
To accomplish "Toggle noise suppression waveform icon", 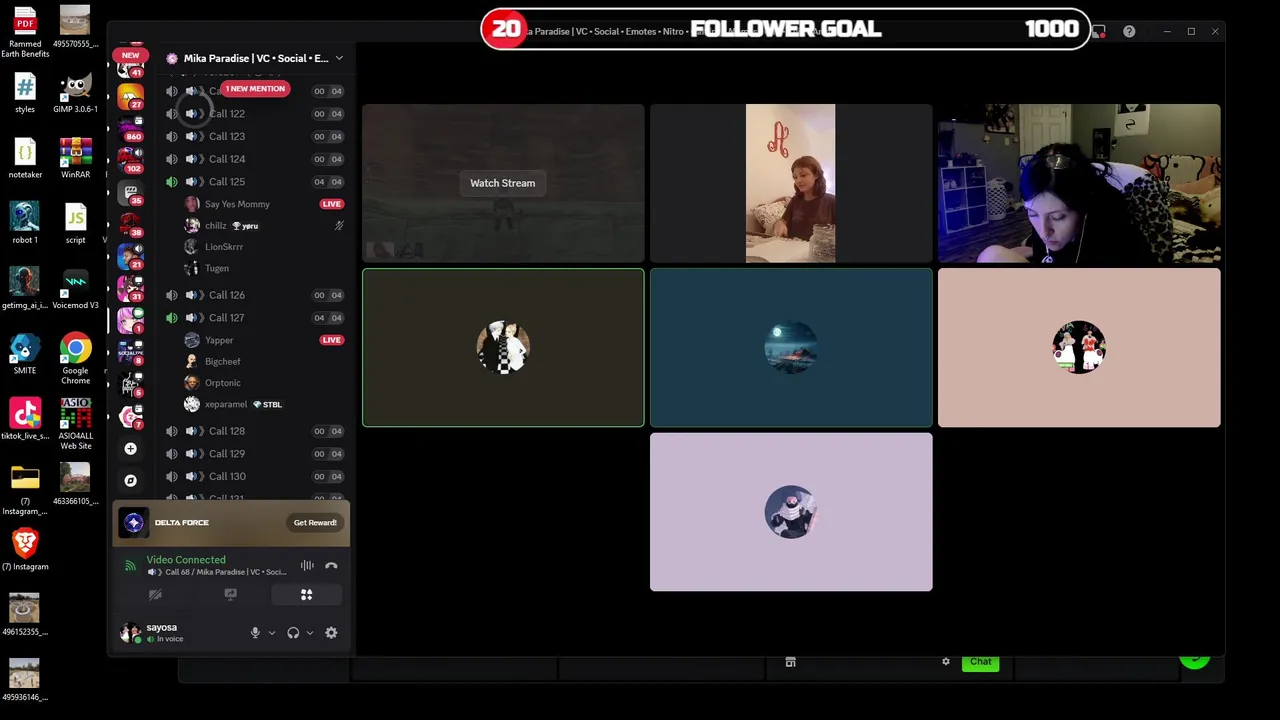I will pos(307,566).
